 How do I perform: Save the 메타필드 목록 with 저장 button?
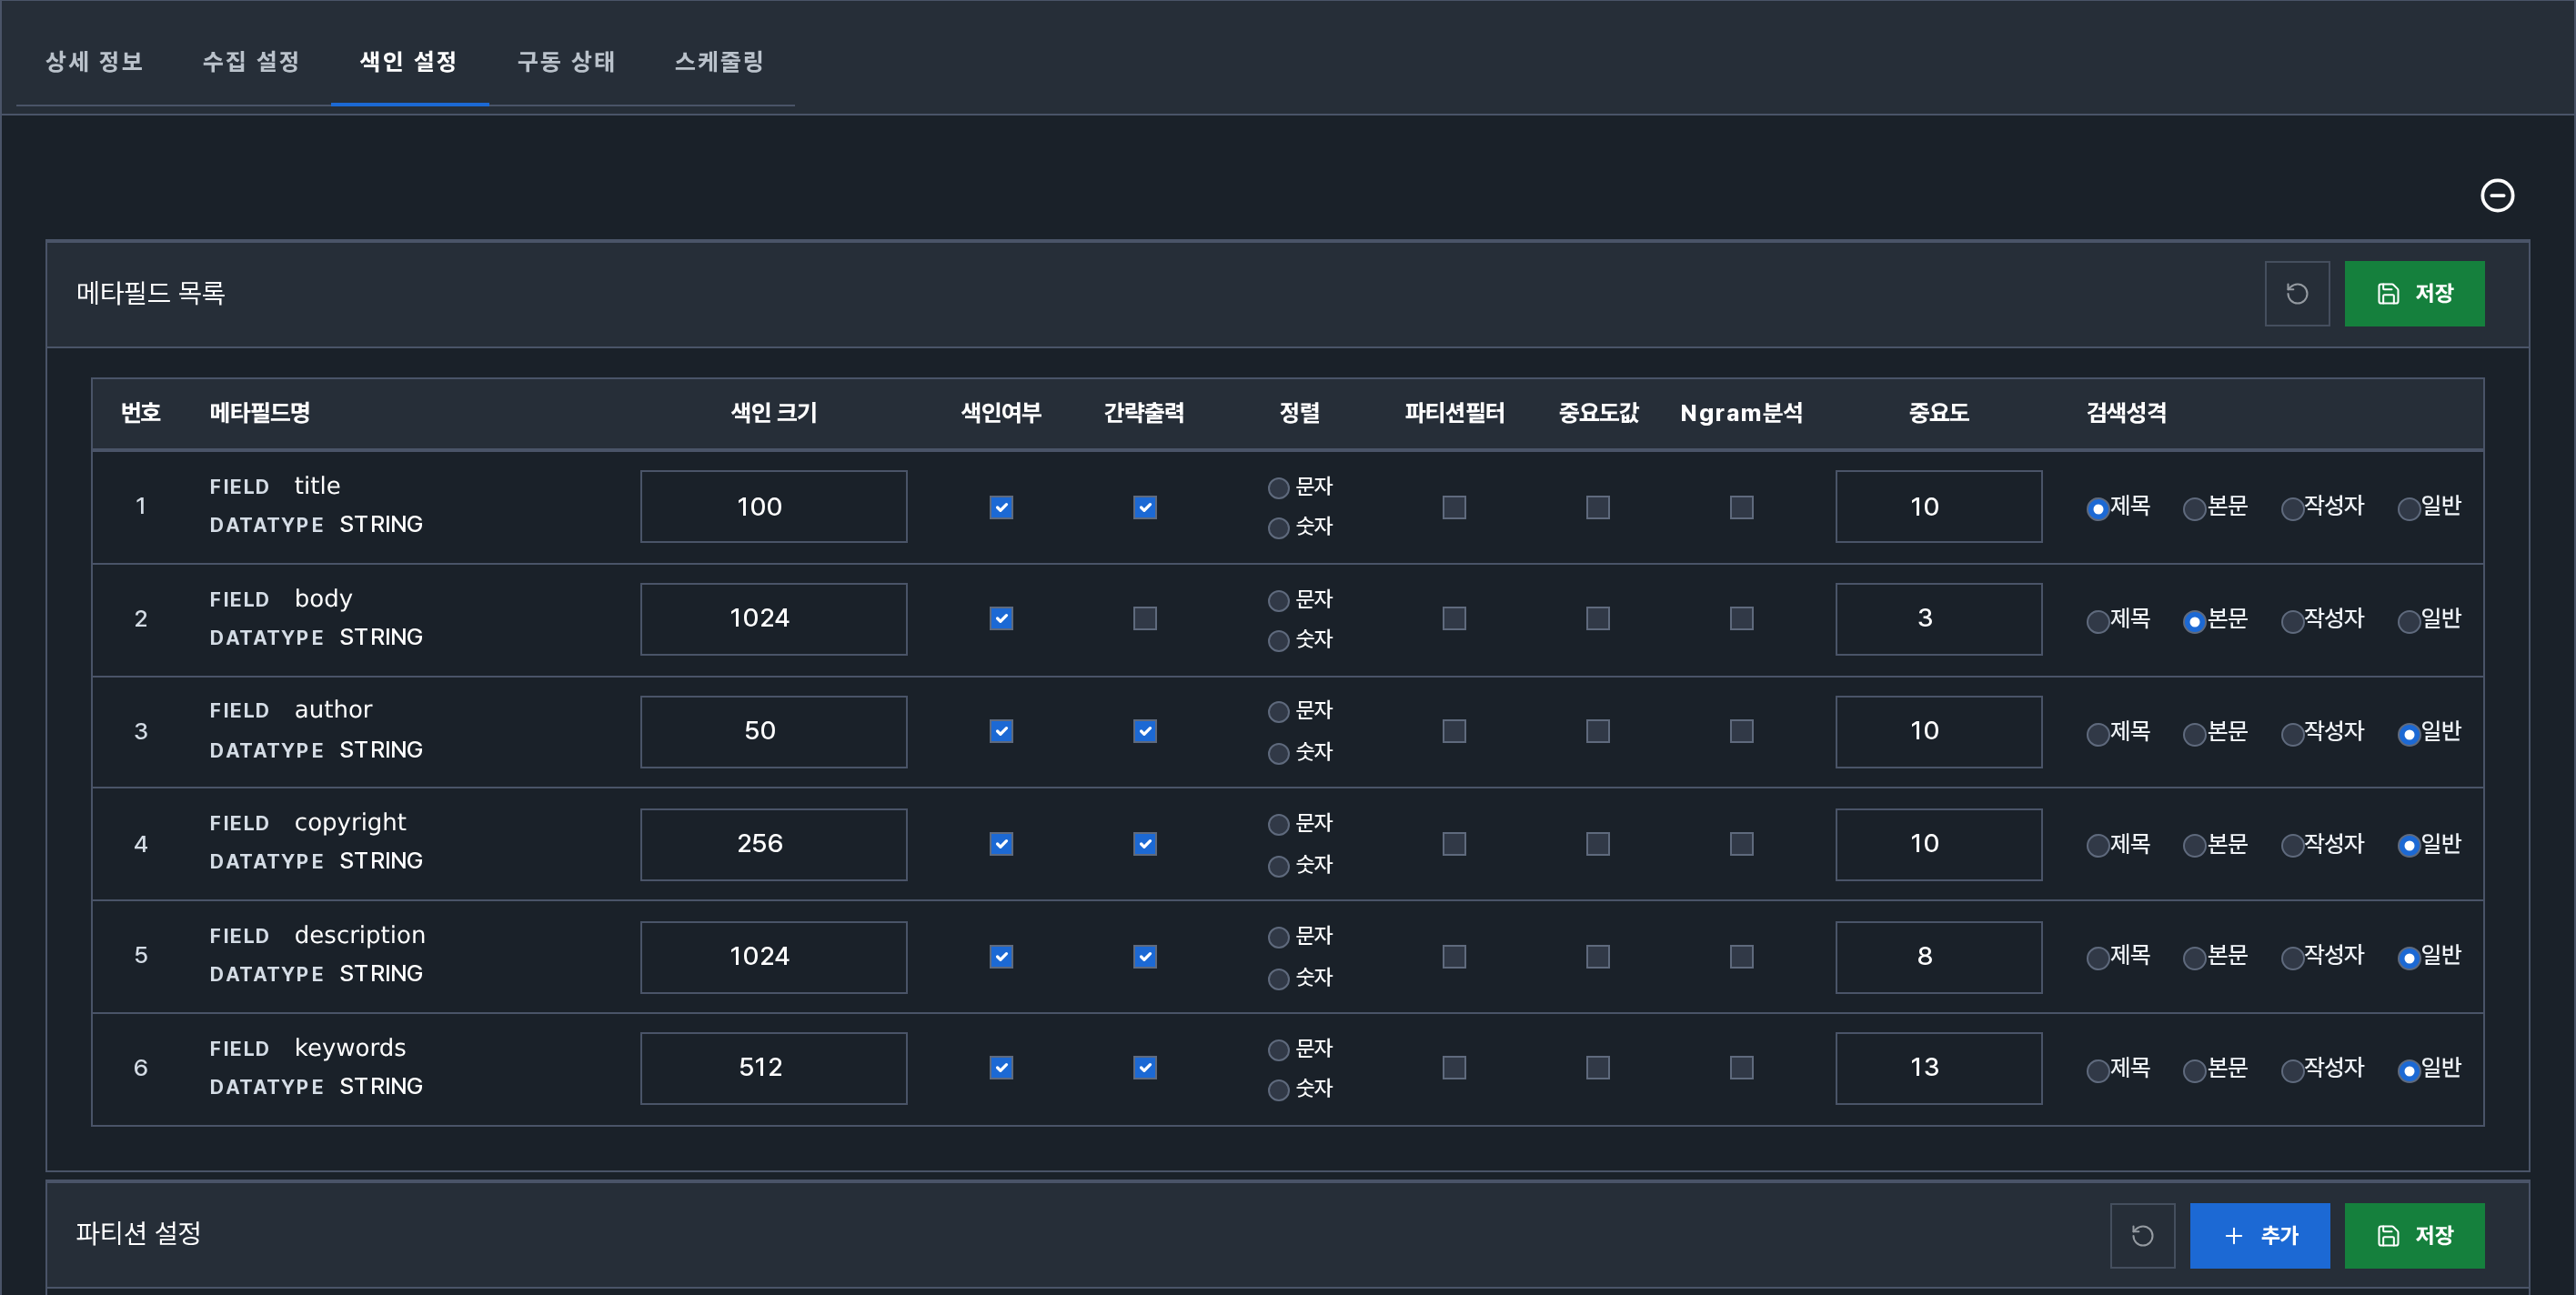coord(2414,293)
